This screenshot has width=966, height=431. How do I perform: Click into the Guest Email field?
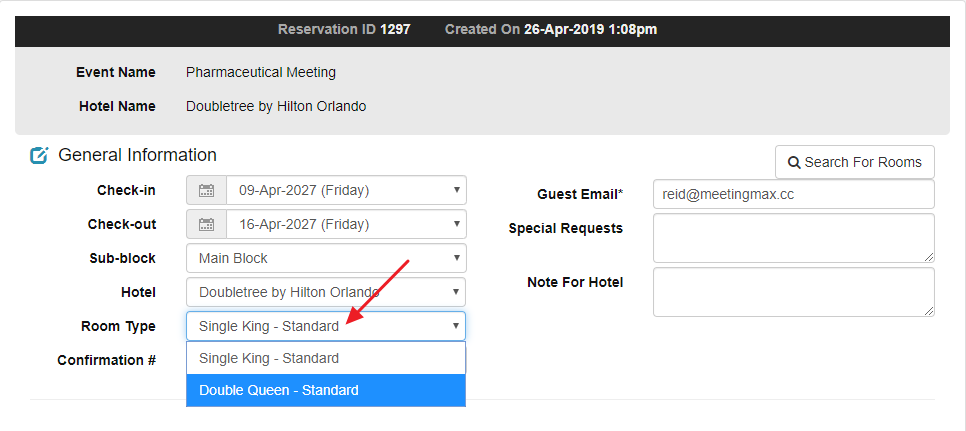tap(793, 194)
